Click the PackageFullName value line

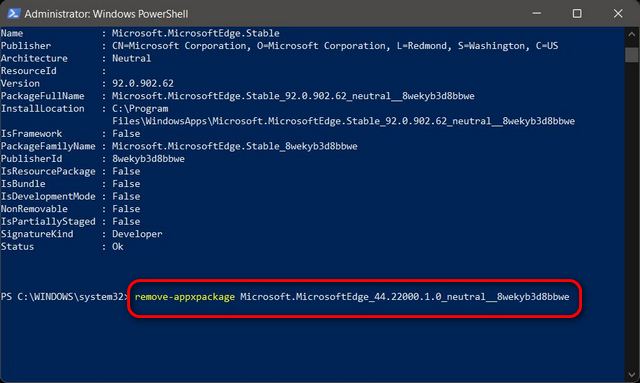pos(293,96)
